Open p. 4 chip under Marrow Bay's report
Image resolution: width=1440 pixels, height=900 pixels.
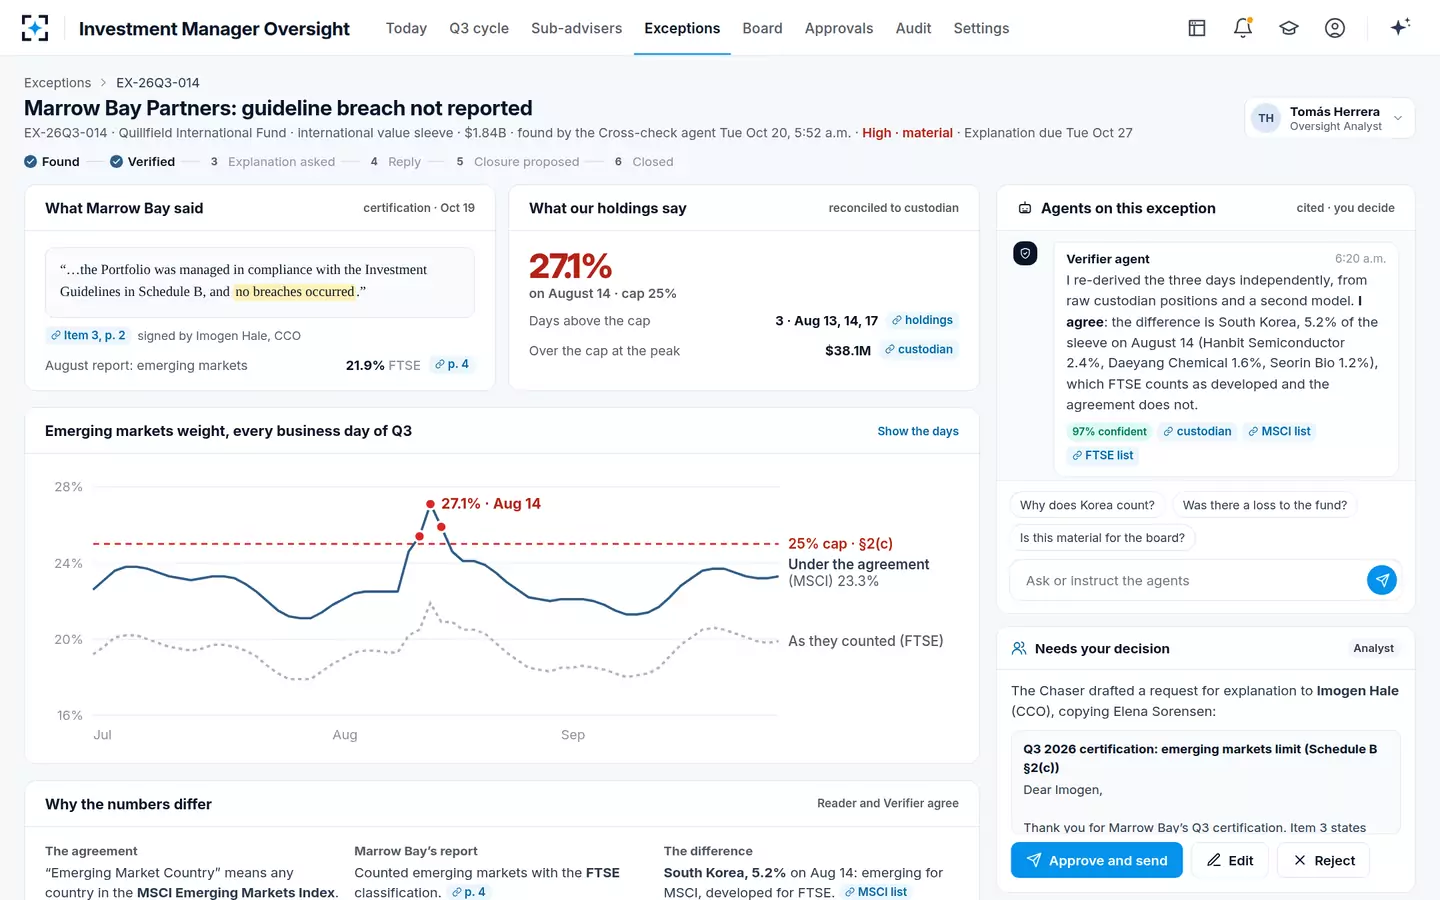468,891
